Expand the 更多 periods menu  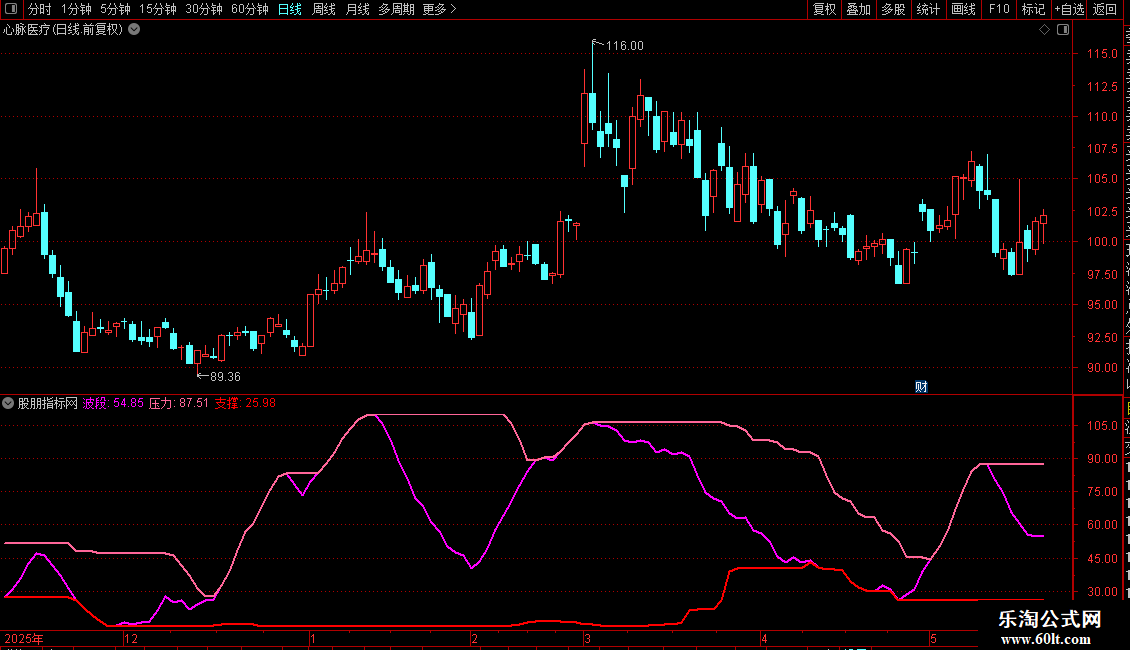(x=439, y=9)
